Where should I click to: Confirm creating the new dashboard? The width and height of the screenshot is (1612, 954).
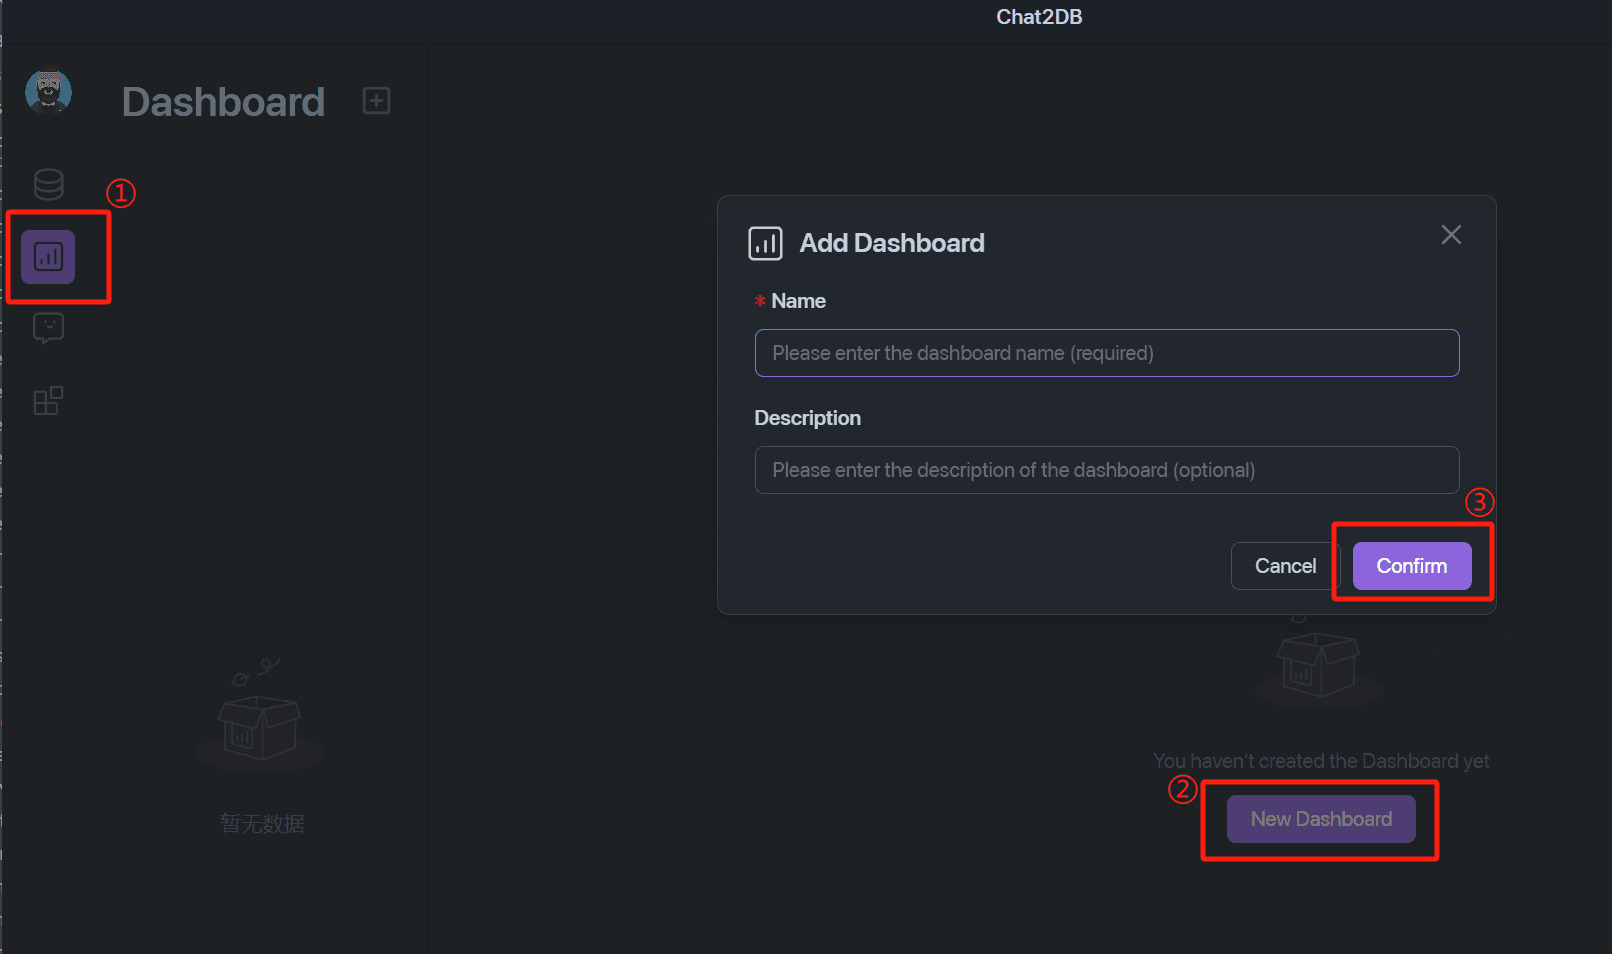coord(1412,566)
